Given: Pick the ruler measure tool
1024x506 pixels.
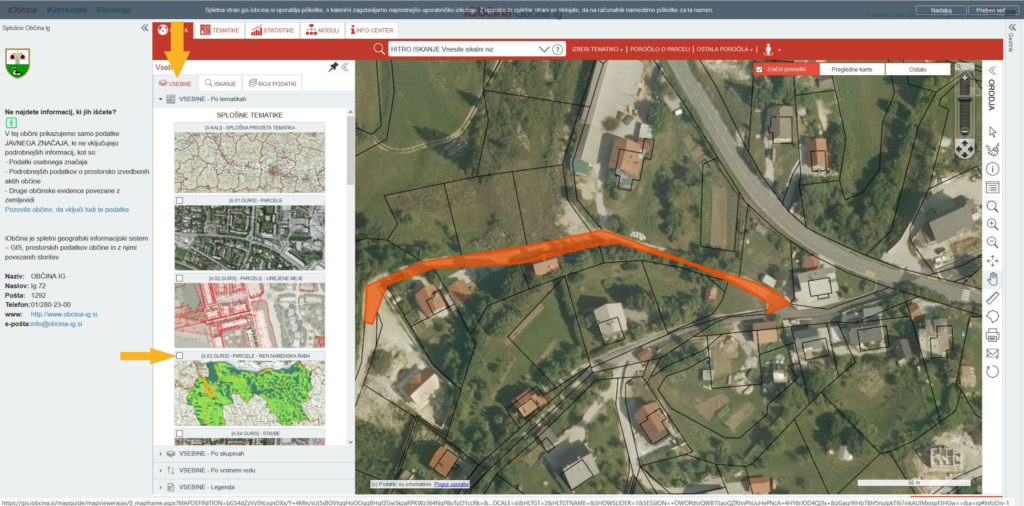Looking at the screenshot, I should pyautogui.click(x=993, y=297).
